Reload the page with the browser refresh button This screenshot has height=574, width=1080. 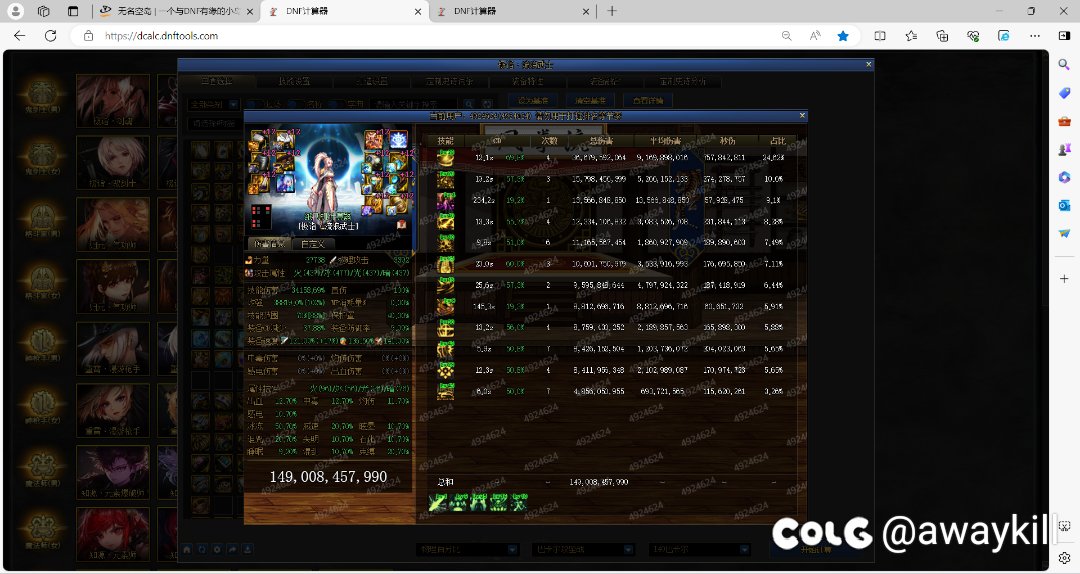click(50, 36)
